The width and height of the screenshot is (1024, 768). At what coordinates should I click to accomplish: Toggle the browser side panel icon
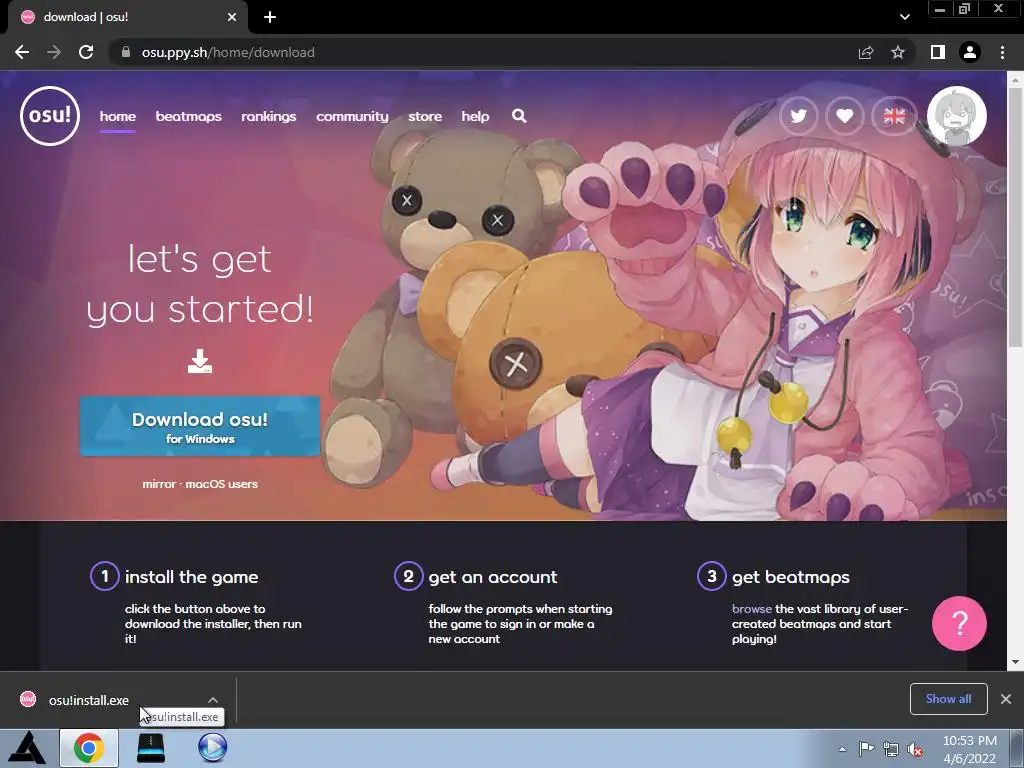tap(938, 52)
